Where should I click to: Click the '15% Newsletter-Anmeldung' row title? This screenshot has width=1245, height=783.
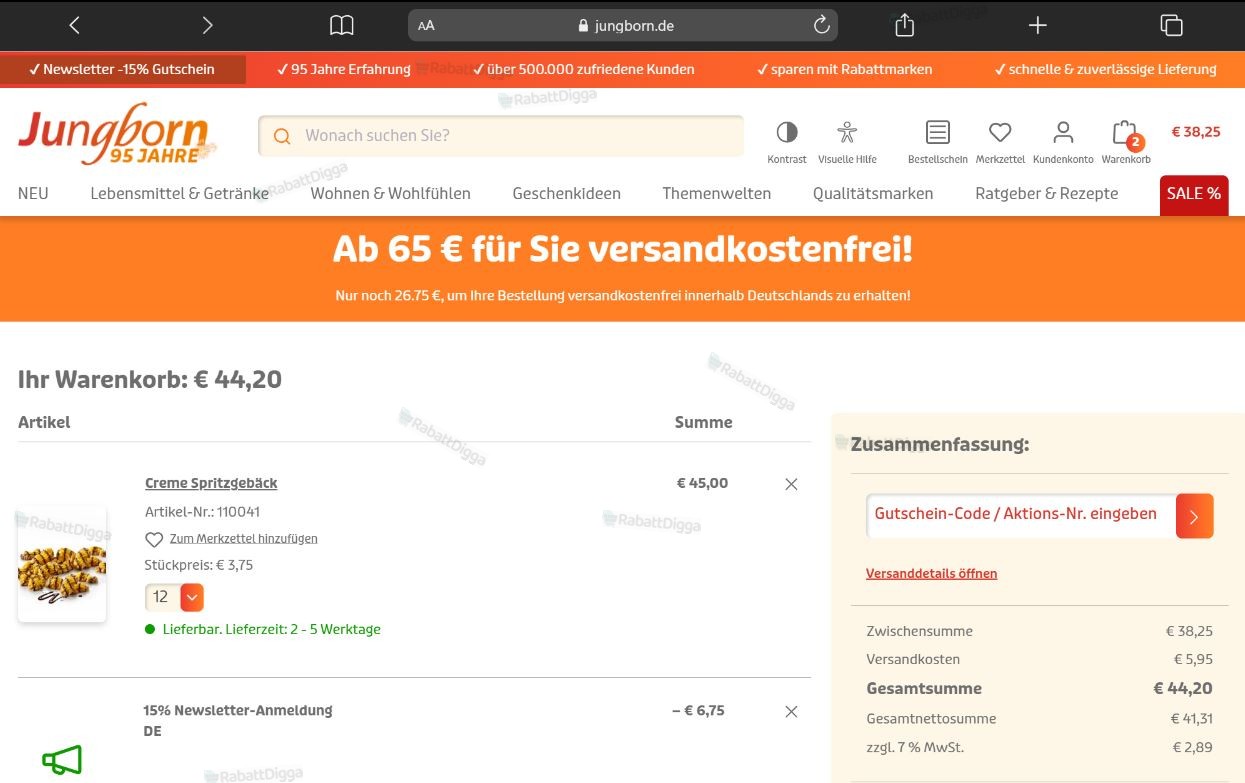pos(237,711)
